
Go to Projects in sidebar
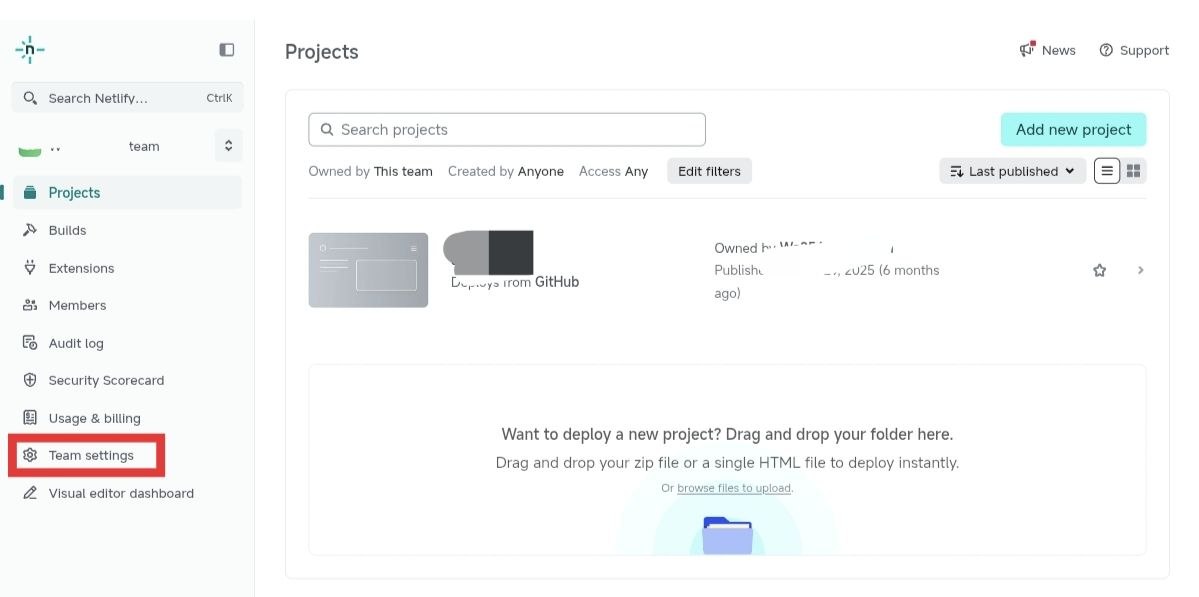click(x=127, y=193)
